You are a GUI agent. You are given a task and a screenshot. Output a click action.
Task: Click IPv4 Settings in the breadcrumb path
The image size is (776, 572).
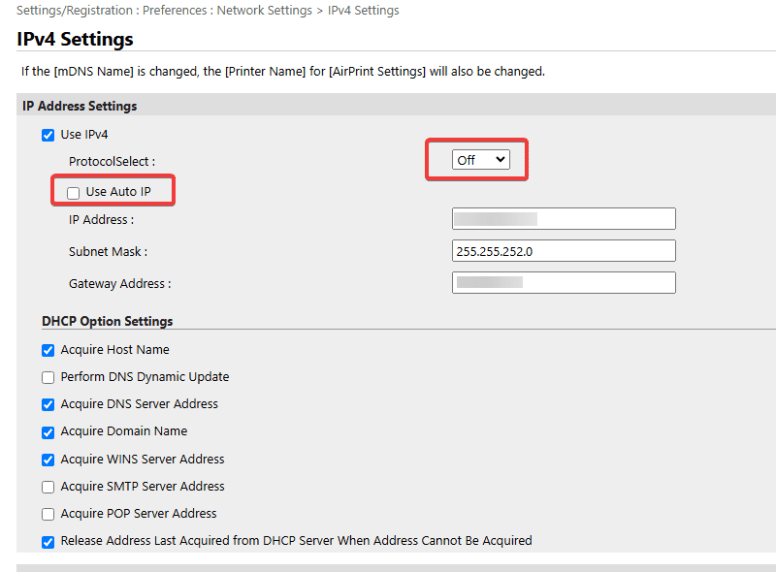pyautogui.click(x=363, y=11)
